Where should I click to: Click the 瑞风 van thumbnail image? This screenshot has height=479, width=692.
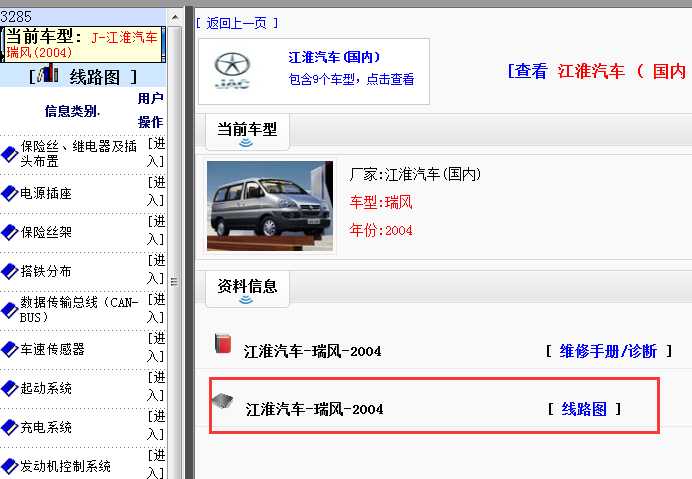point(270,206)
